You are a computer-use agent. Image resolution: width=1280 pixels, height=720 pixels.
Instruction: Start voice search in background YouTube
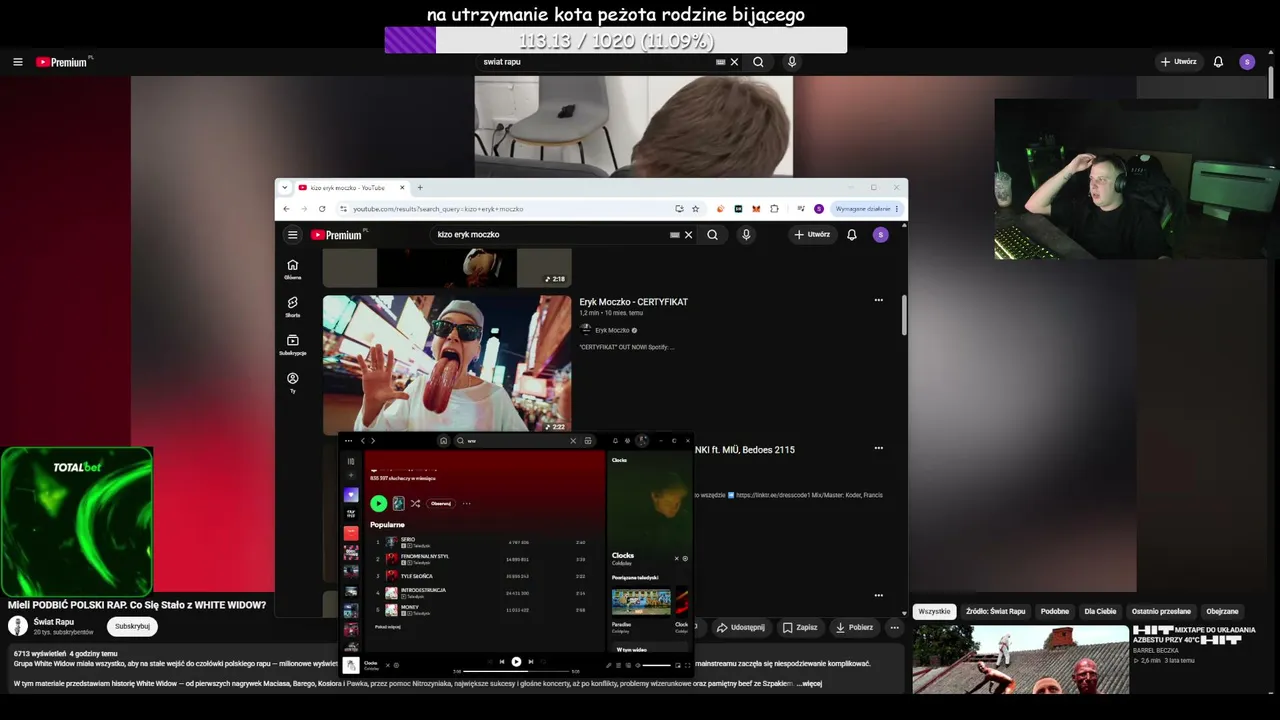coord(792,62)
